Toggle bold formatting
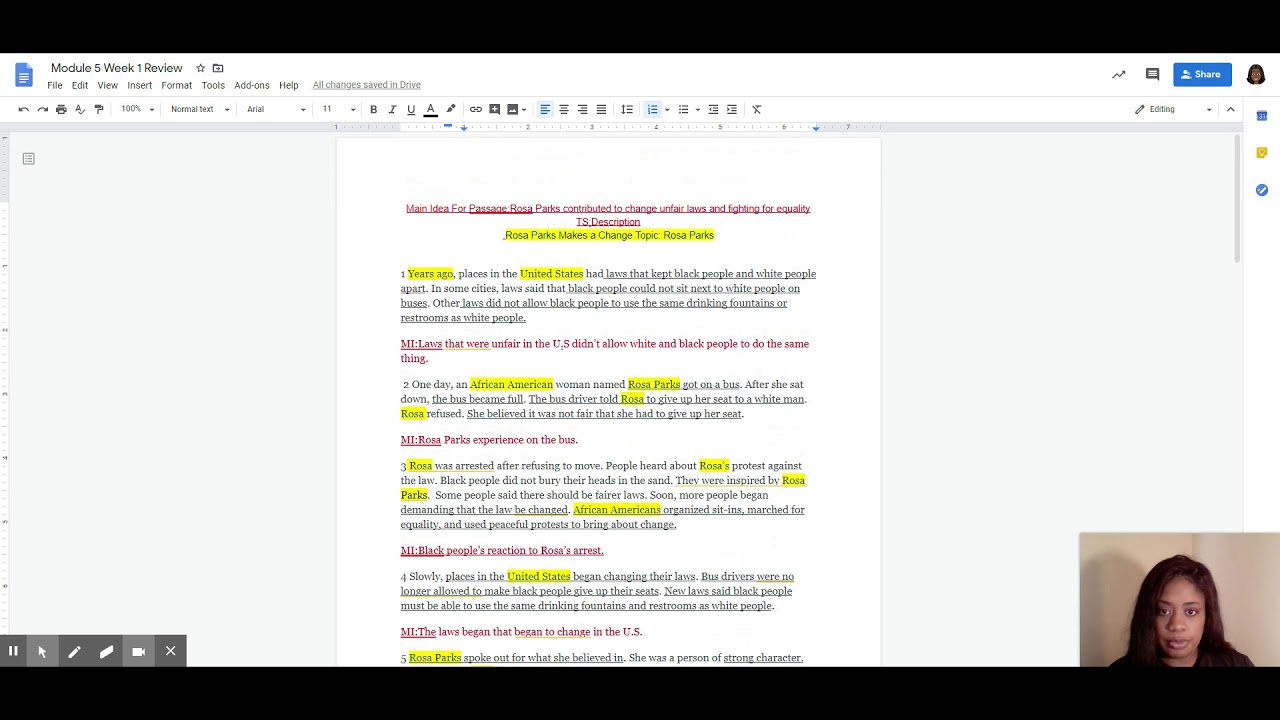The width and height of the screenshot is (1280, 720). 373,109
